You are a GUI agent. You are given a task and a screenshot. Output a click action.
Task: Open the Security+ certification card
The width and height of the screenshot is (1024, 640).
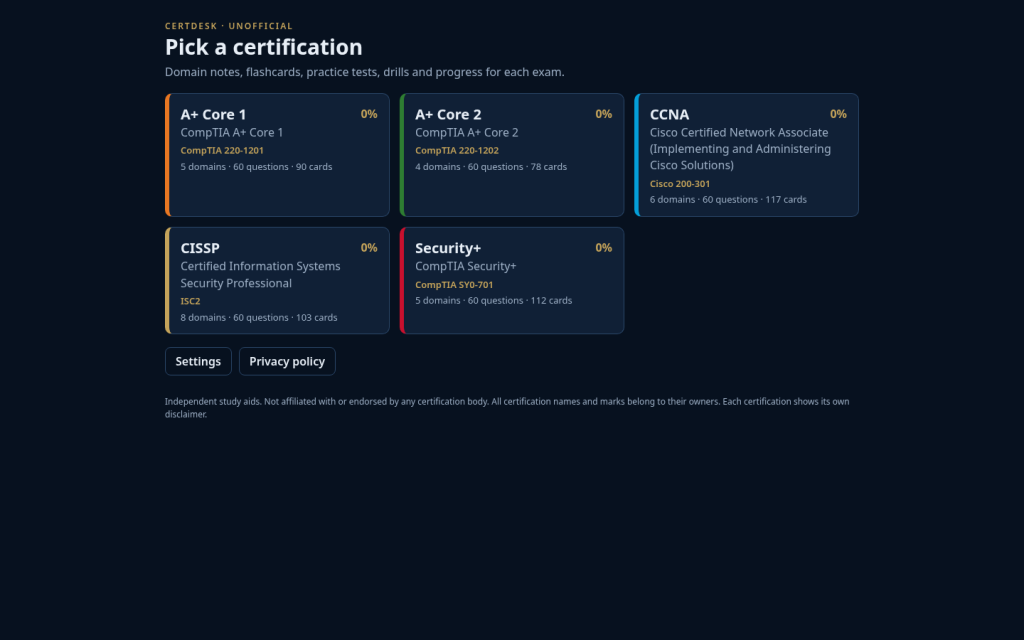point(512,280)
